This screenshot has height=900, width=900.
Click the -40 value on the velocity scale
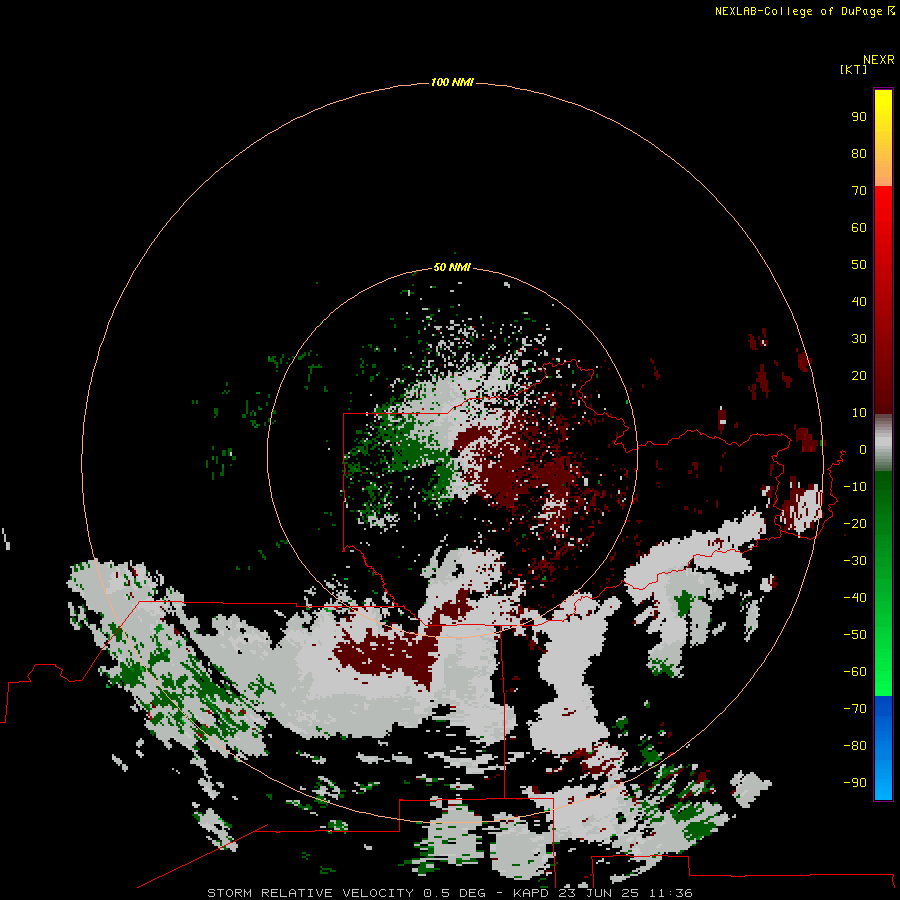855,598
